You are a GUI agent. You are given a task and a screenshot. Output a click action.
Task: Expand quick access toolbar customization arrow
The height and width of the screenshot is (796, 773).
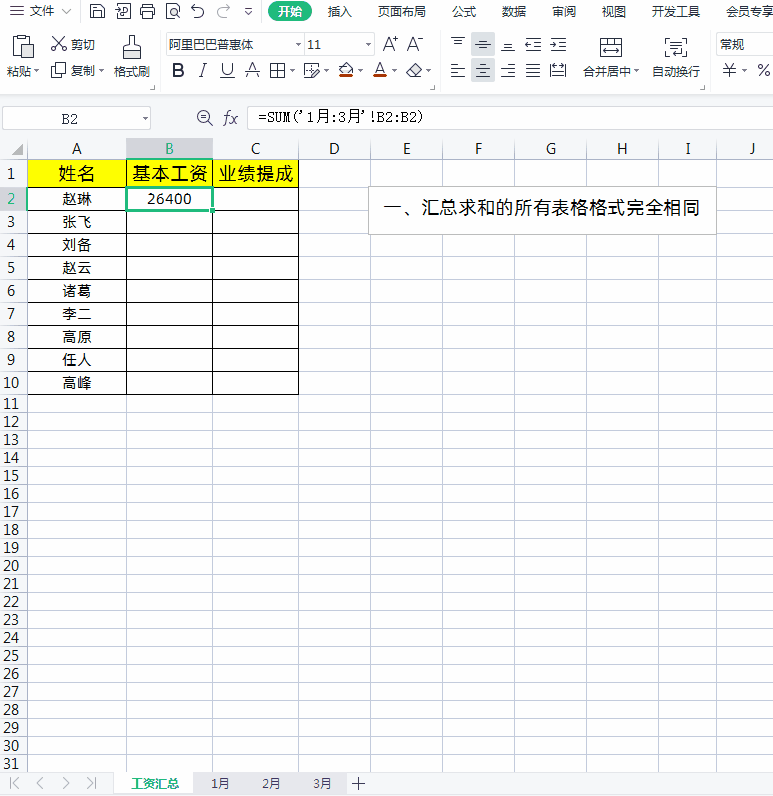click(x=248, y=11)
